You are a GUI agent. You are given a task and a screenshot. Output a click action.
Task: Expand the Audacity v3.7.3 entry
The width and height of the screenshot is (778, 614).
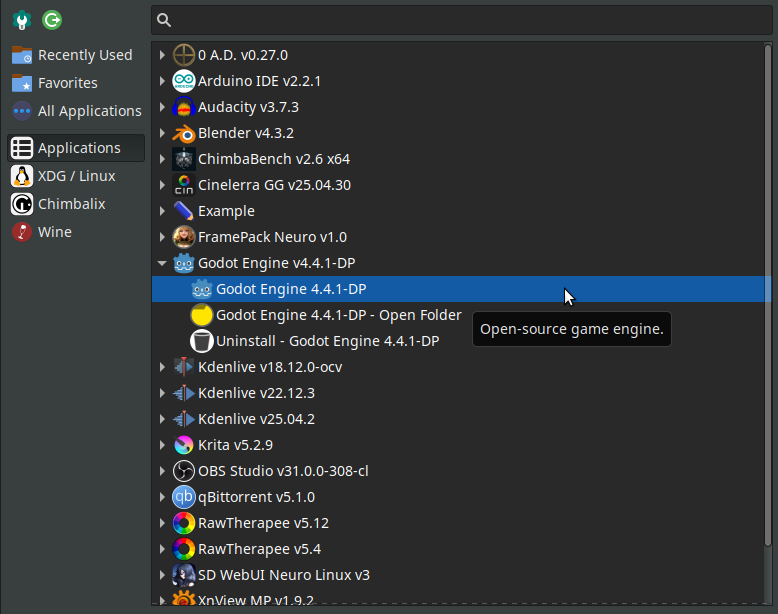pyautogui.click(x=162, y=107)
